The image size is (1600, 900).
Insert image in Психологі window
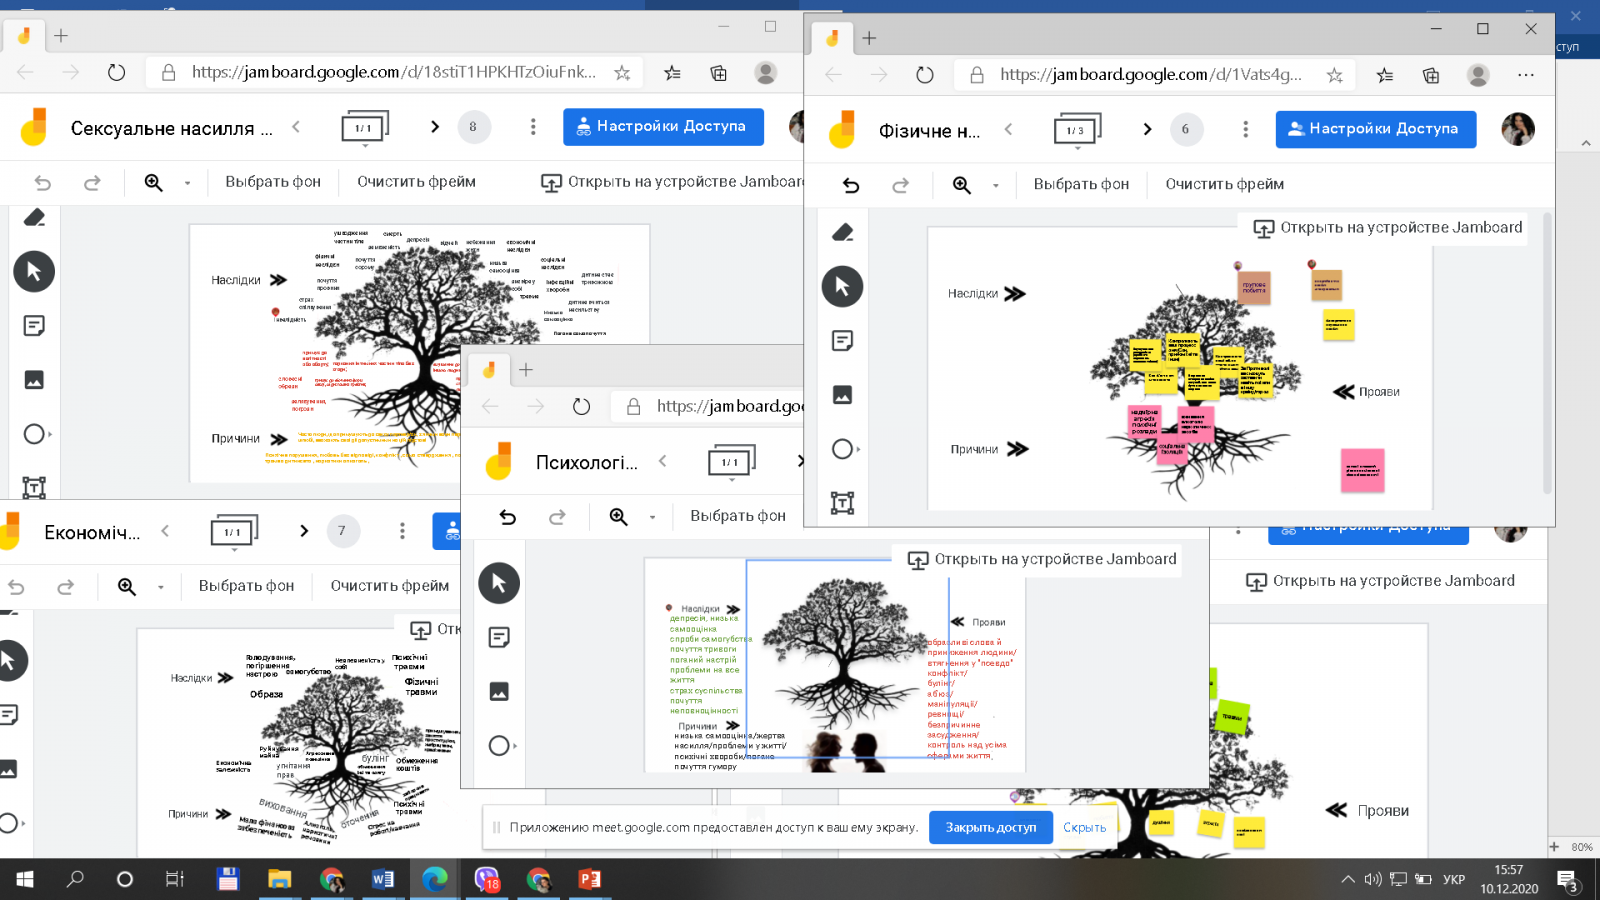tap(499, 691)
